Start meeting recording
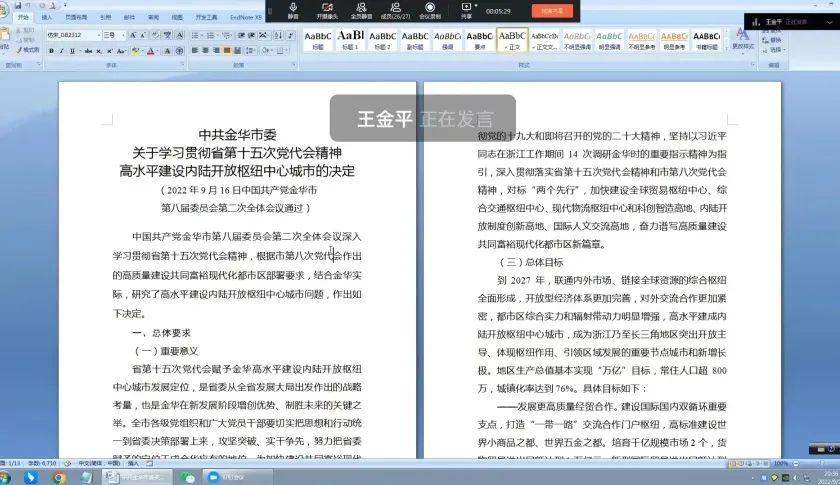 [x=429, y=9]
